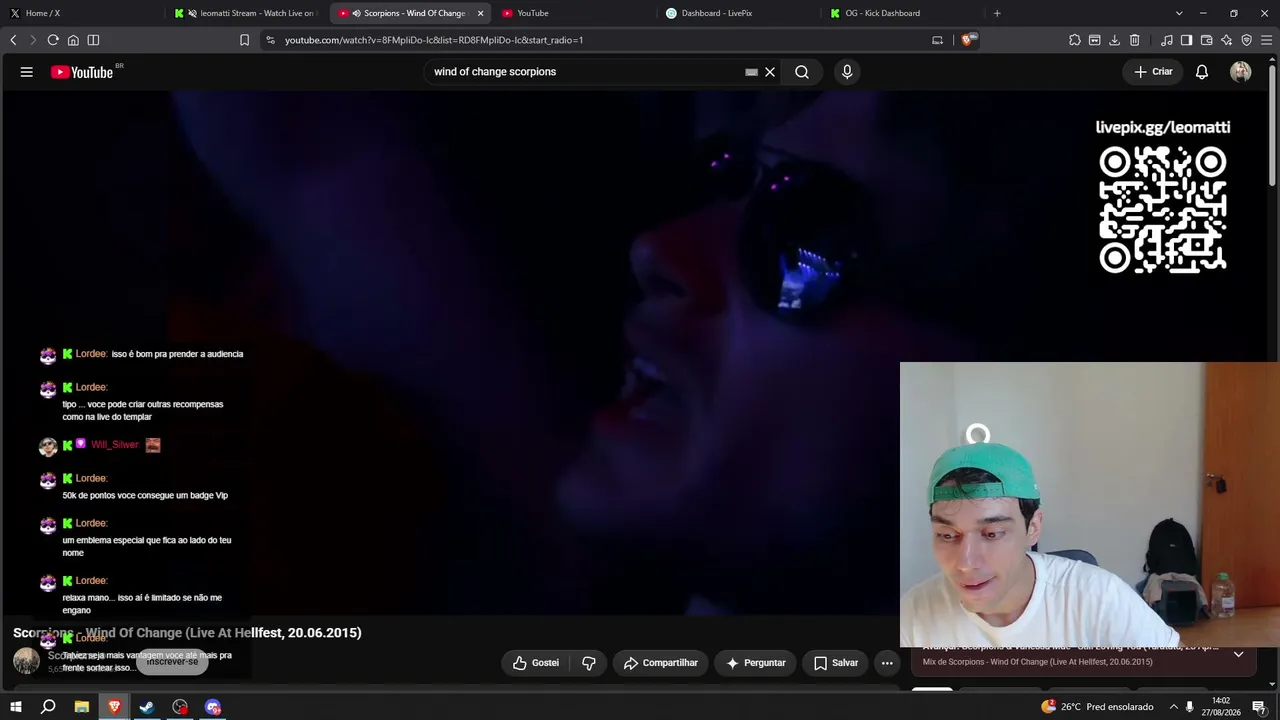Image resolution: width=1280 pixels, height=720 pixels.
Task: View site information next to the URL
Action: 270,40
